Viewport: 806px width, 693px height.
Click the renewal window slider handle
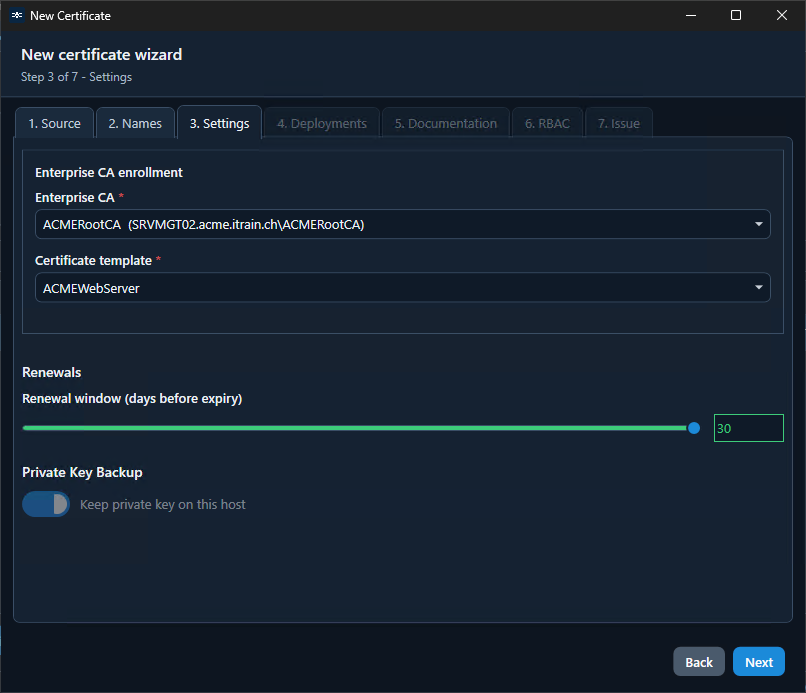(694, 428)
